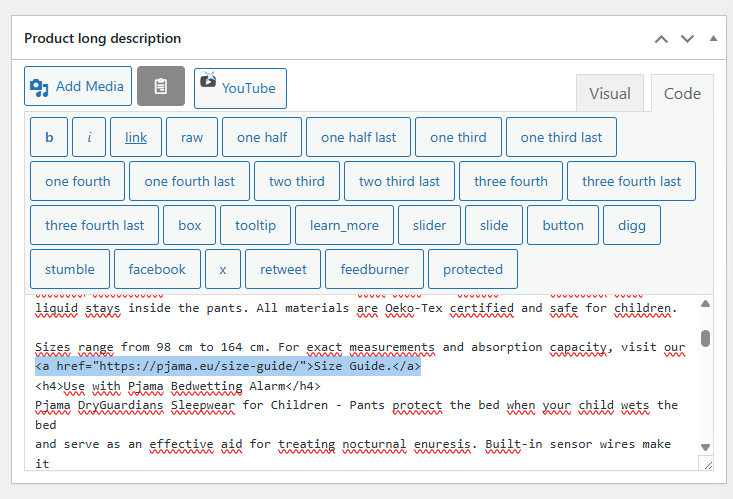The height and width of the screenshot is (499, 733).
Task: Insert the stumble shortcode
Action: 70,269
